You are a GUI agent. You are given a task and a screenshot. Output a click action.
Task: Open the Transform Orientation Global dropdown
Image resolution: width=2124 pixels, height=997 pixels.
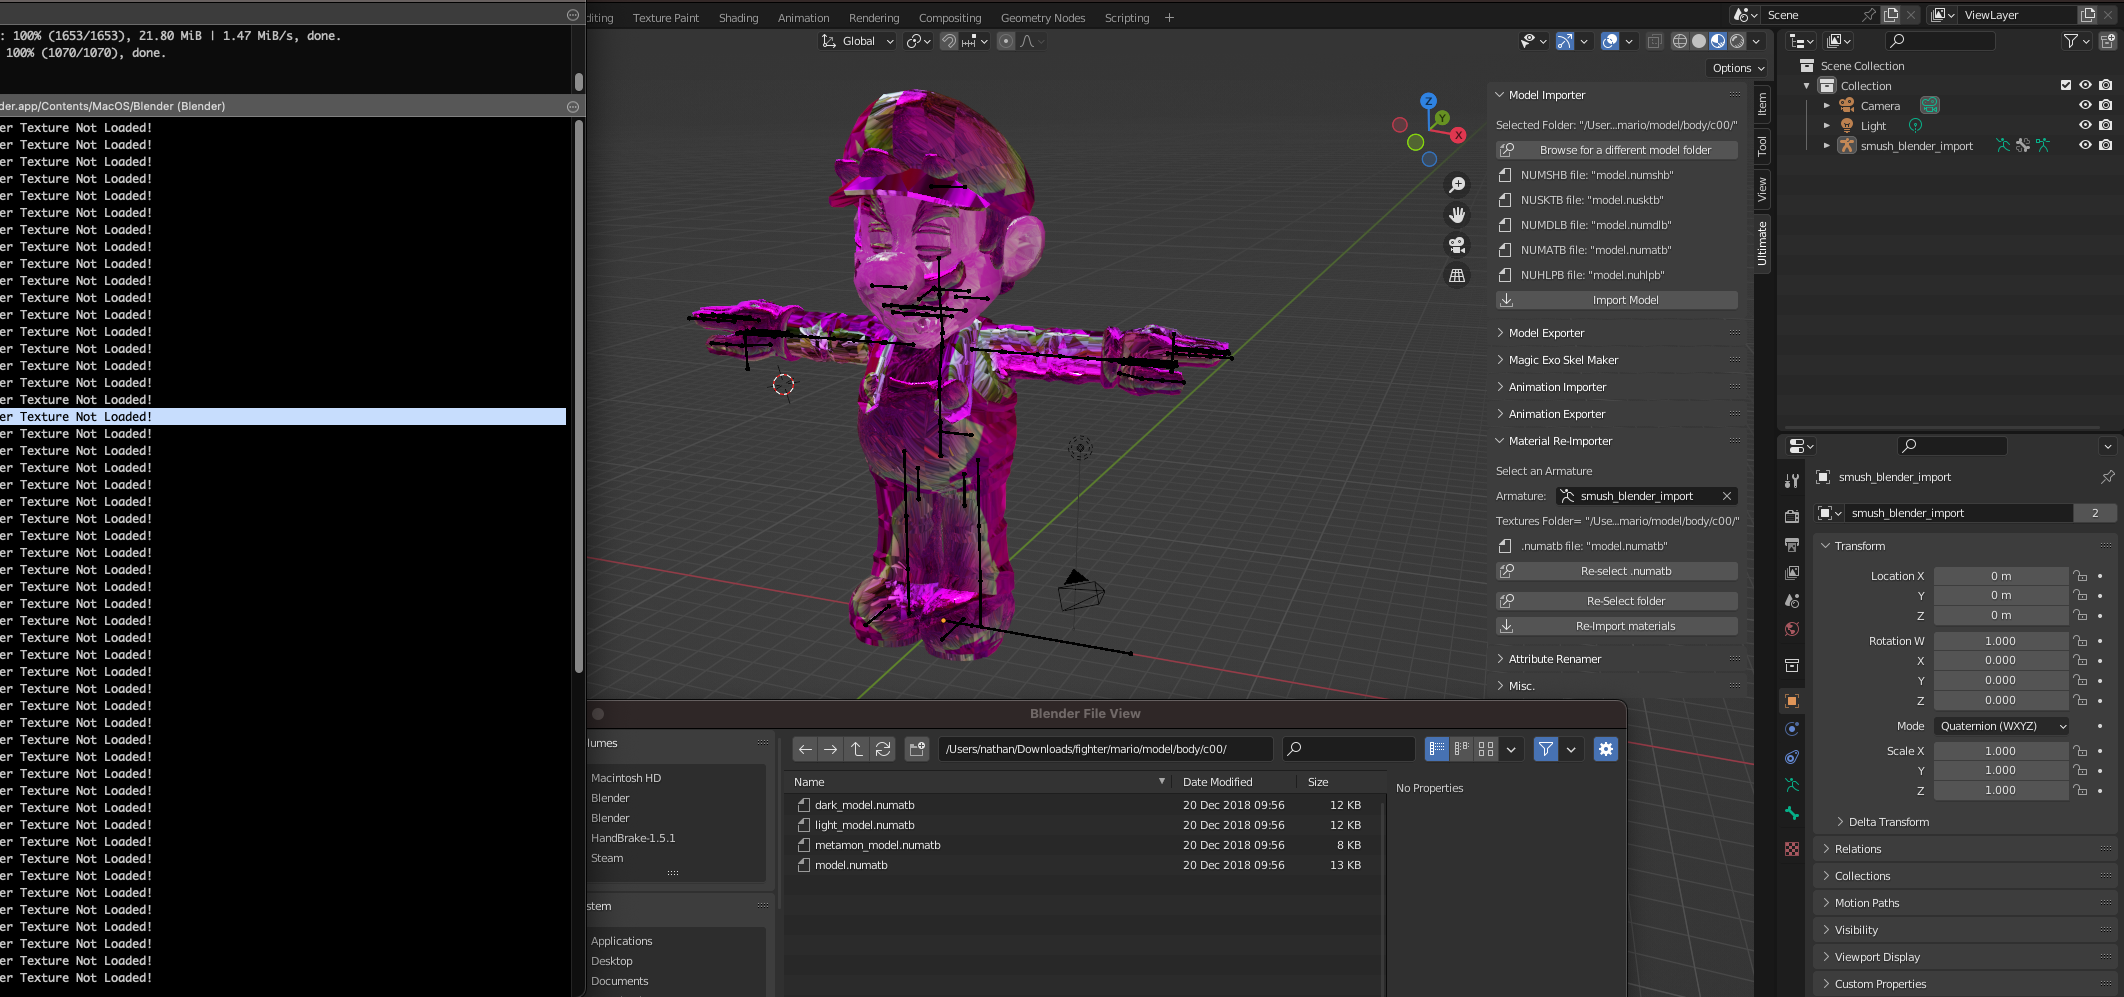[857, 41]
